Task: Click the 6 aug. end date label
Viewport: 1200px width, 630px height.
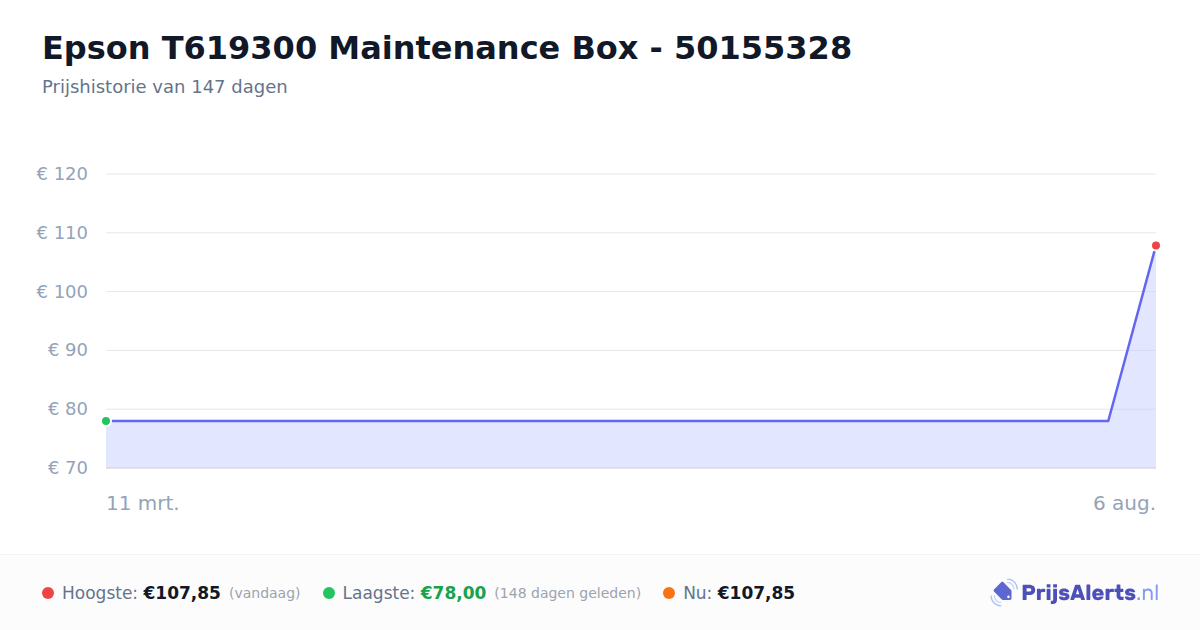Action: pos(1124,503)
